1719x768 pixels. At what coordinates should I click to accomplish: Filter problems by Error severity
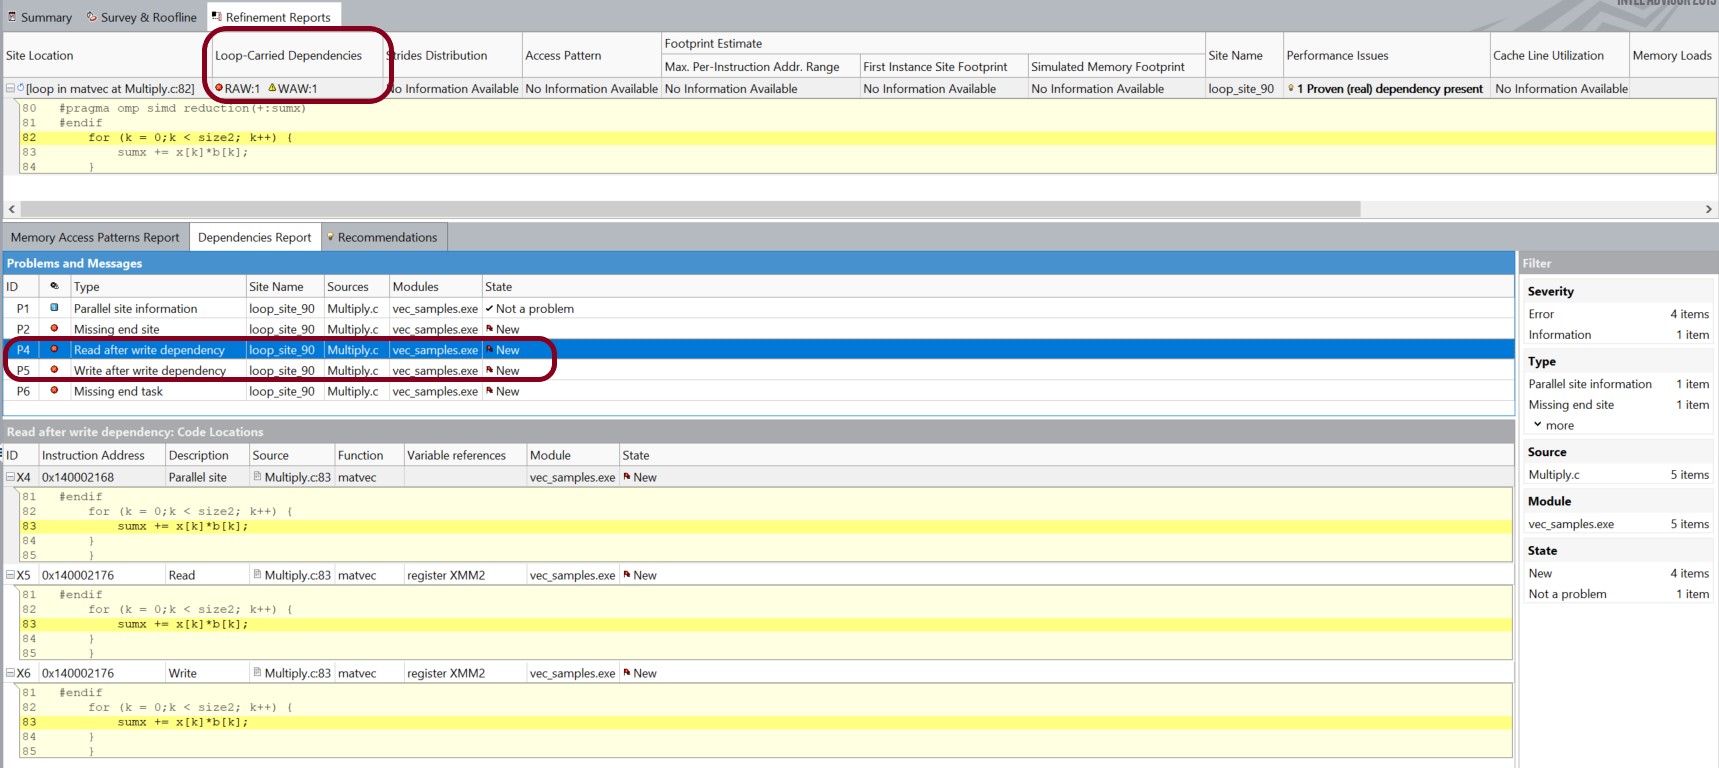pyautogui.click(x=1541, y=314)
